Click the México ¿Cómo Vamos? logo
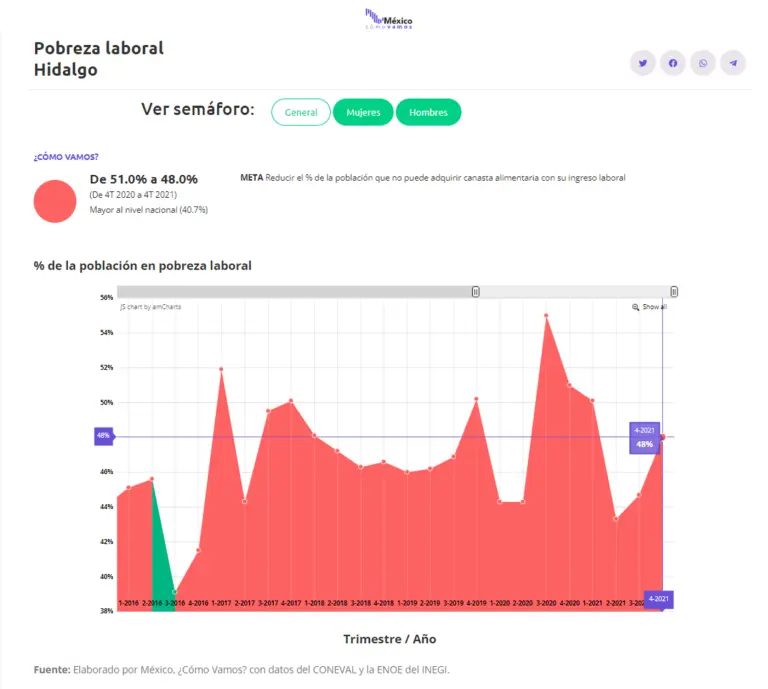This screenshot has height=689, width=768. [389, 19]
